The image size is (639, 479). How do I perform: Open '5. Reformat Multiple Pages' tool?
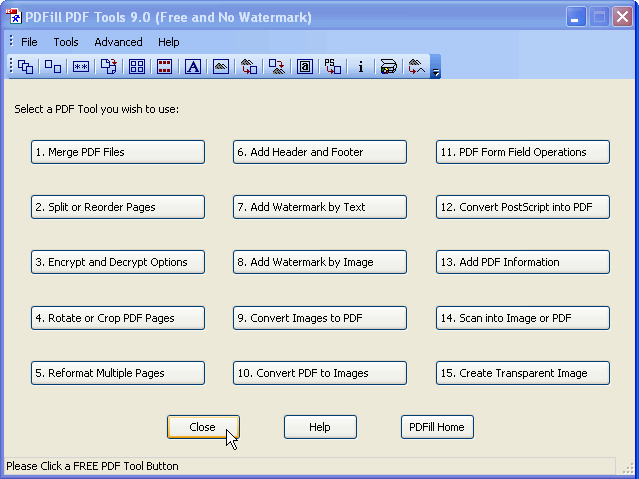[118, 373]
